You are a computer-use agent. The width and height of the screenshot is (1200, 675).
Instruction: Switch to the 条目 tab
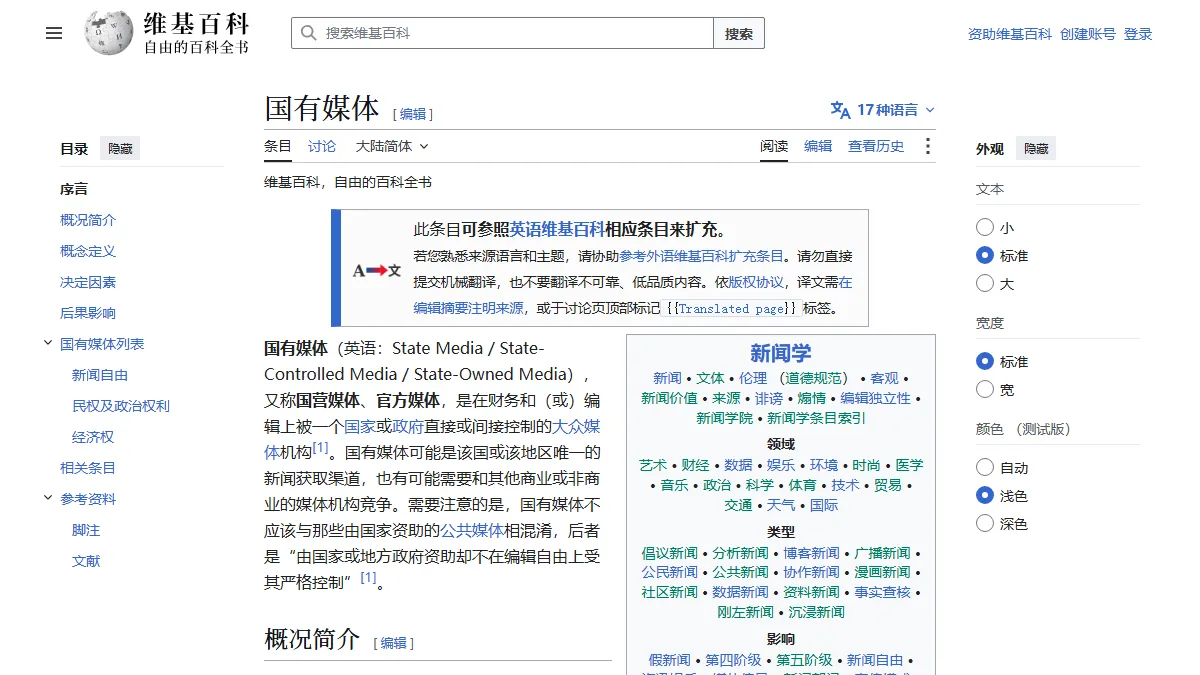point(278,146)
